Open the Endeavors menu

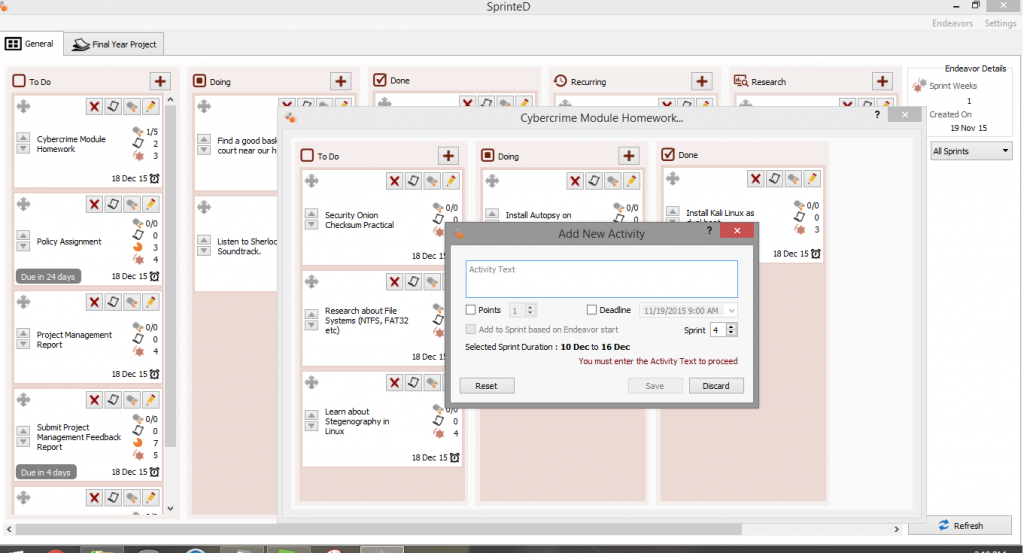[951, 23]
